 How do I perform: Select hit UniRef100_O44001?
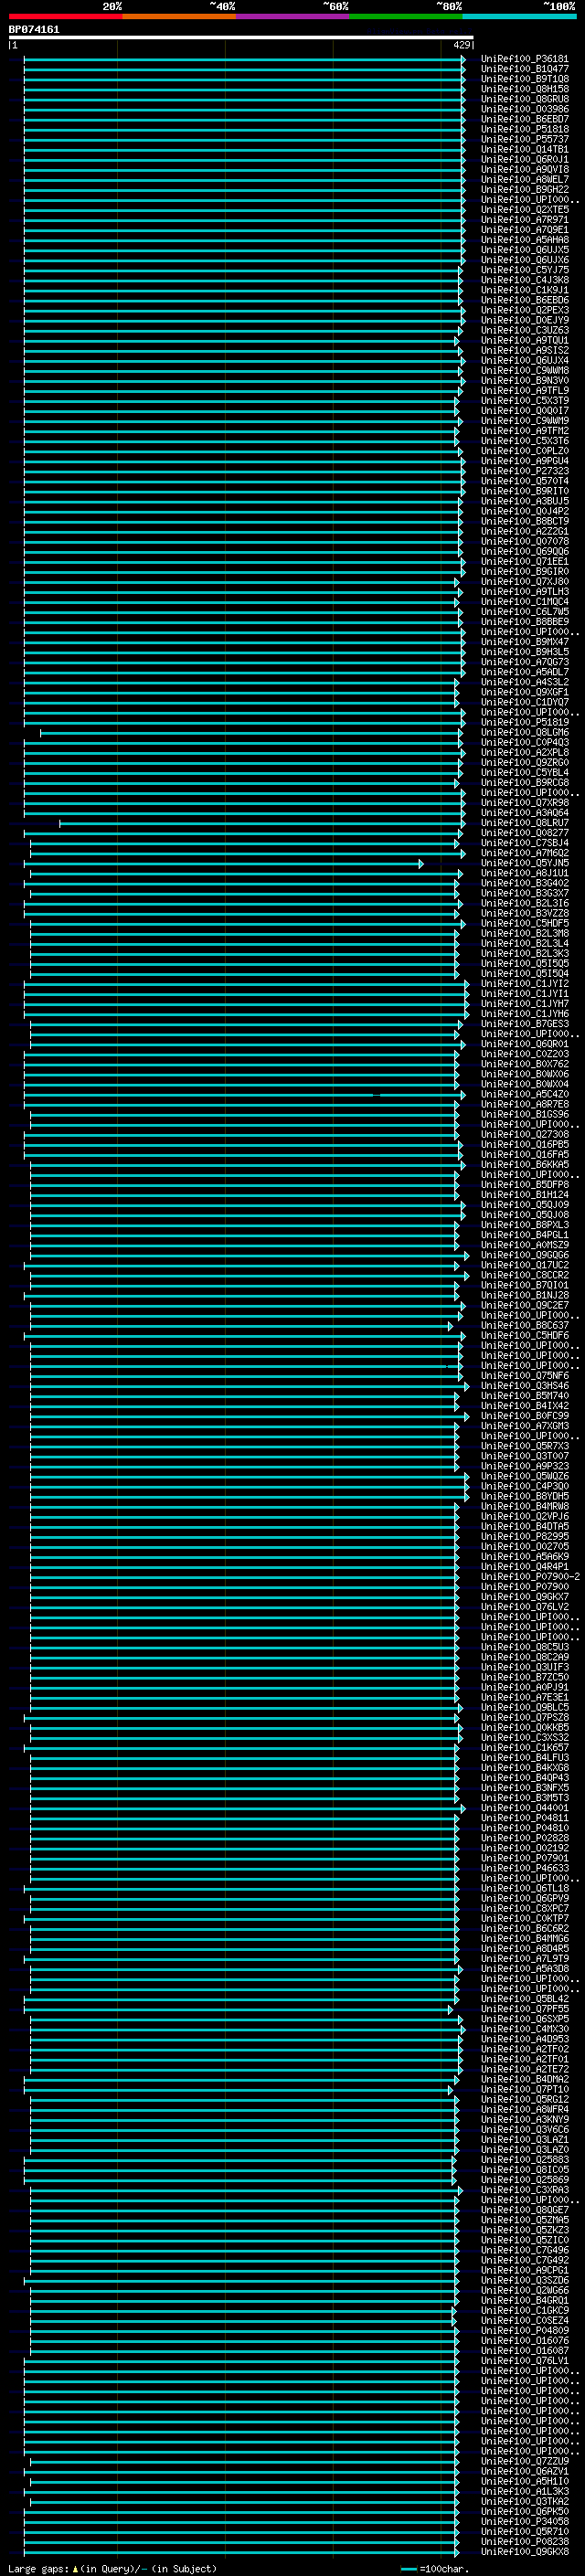coord(524,1808)
